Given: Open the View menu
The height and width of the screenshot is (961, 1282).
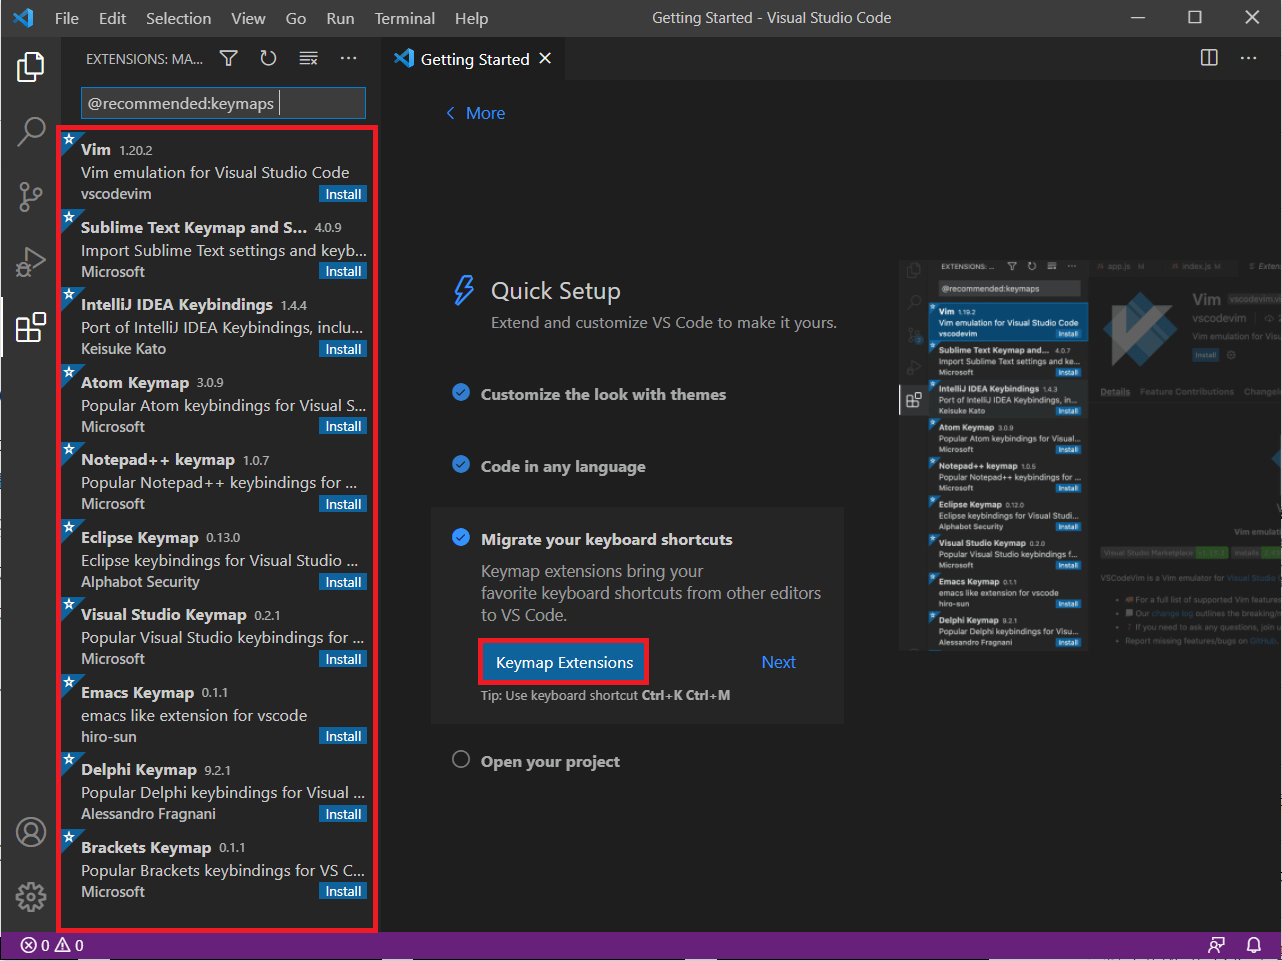Looking at the screenshot, I should pyautogui.click(x=248, y=18).
